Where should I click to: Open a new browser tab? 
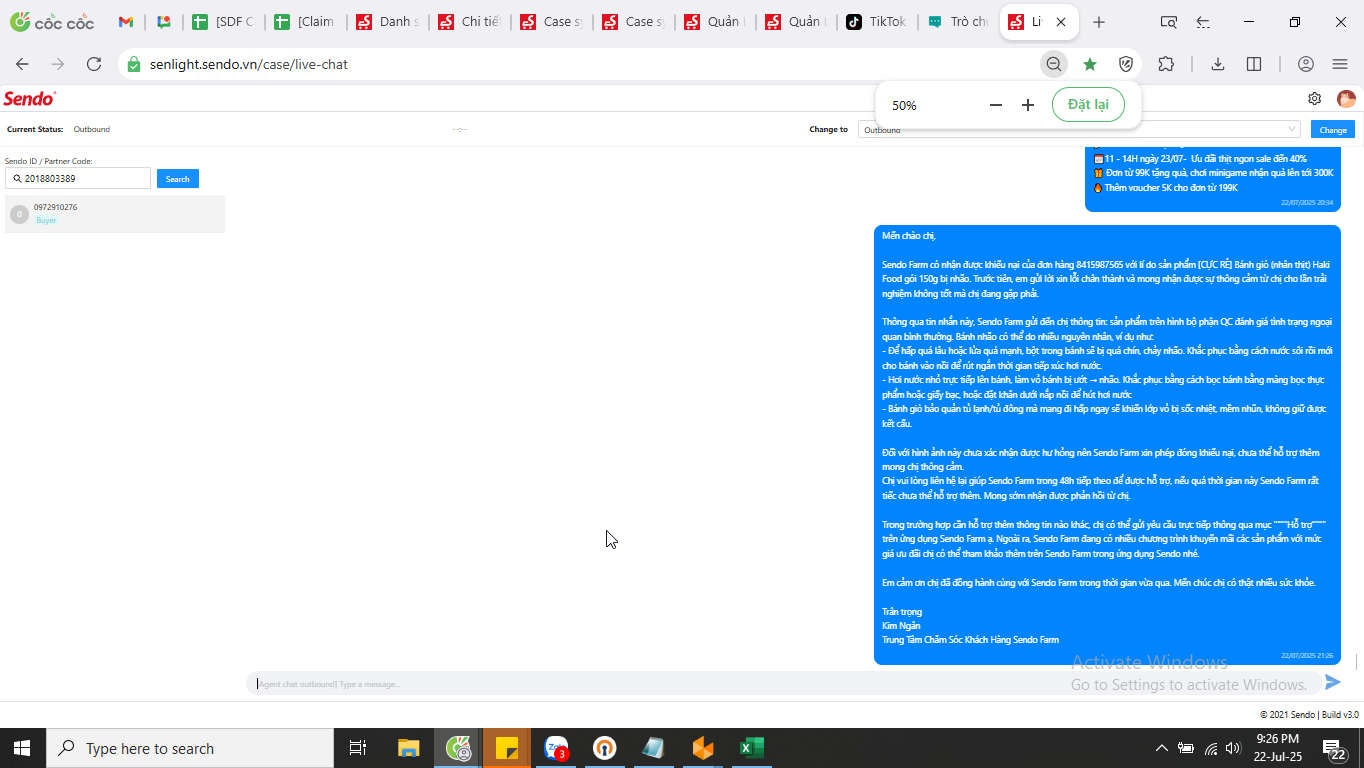coord(1099,22)
